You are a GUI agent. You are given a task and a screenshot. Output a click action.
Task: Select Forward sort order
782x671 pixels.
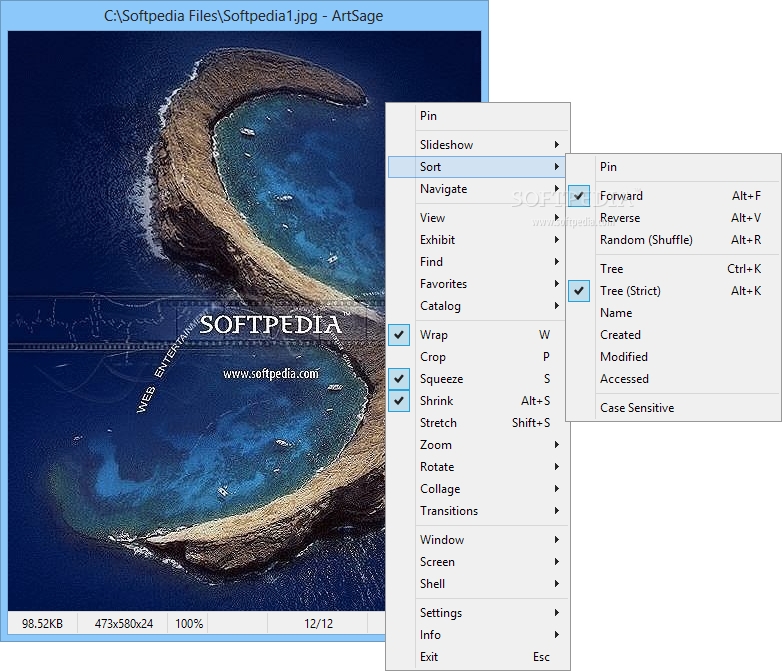point(673,196)
